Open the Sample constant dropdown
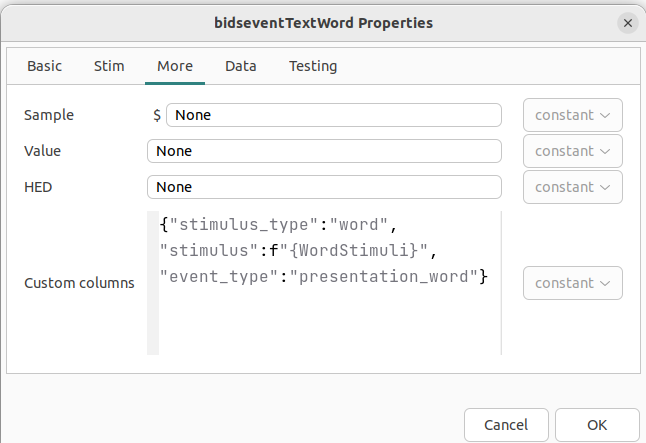Screen dimensions: 646x443 pos(573,115)
